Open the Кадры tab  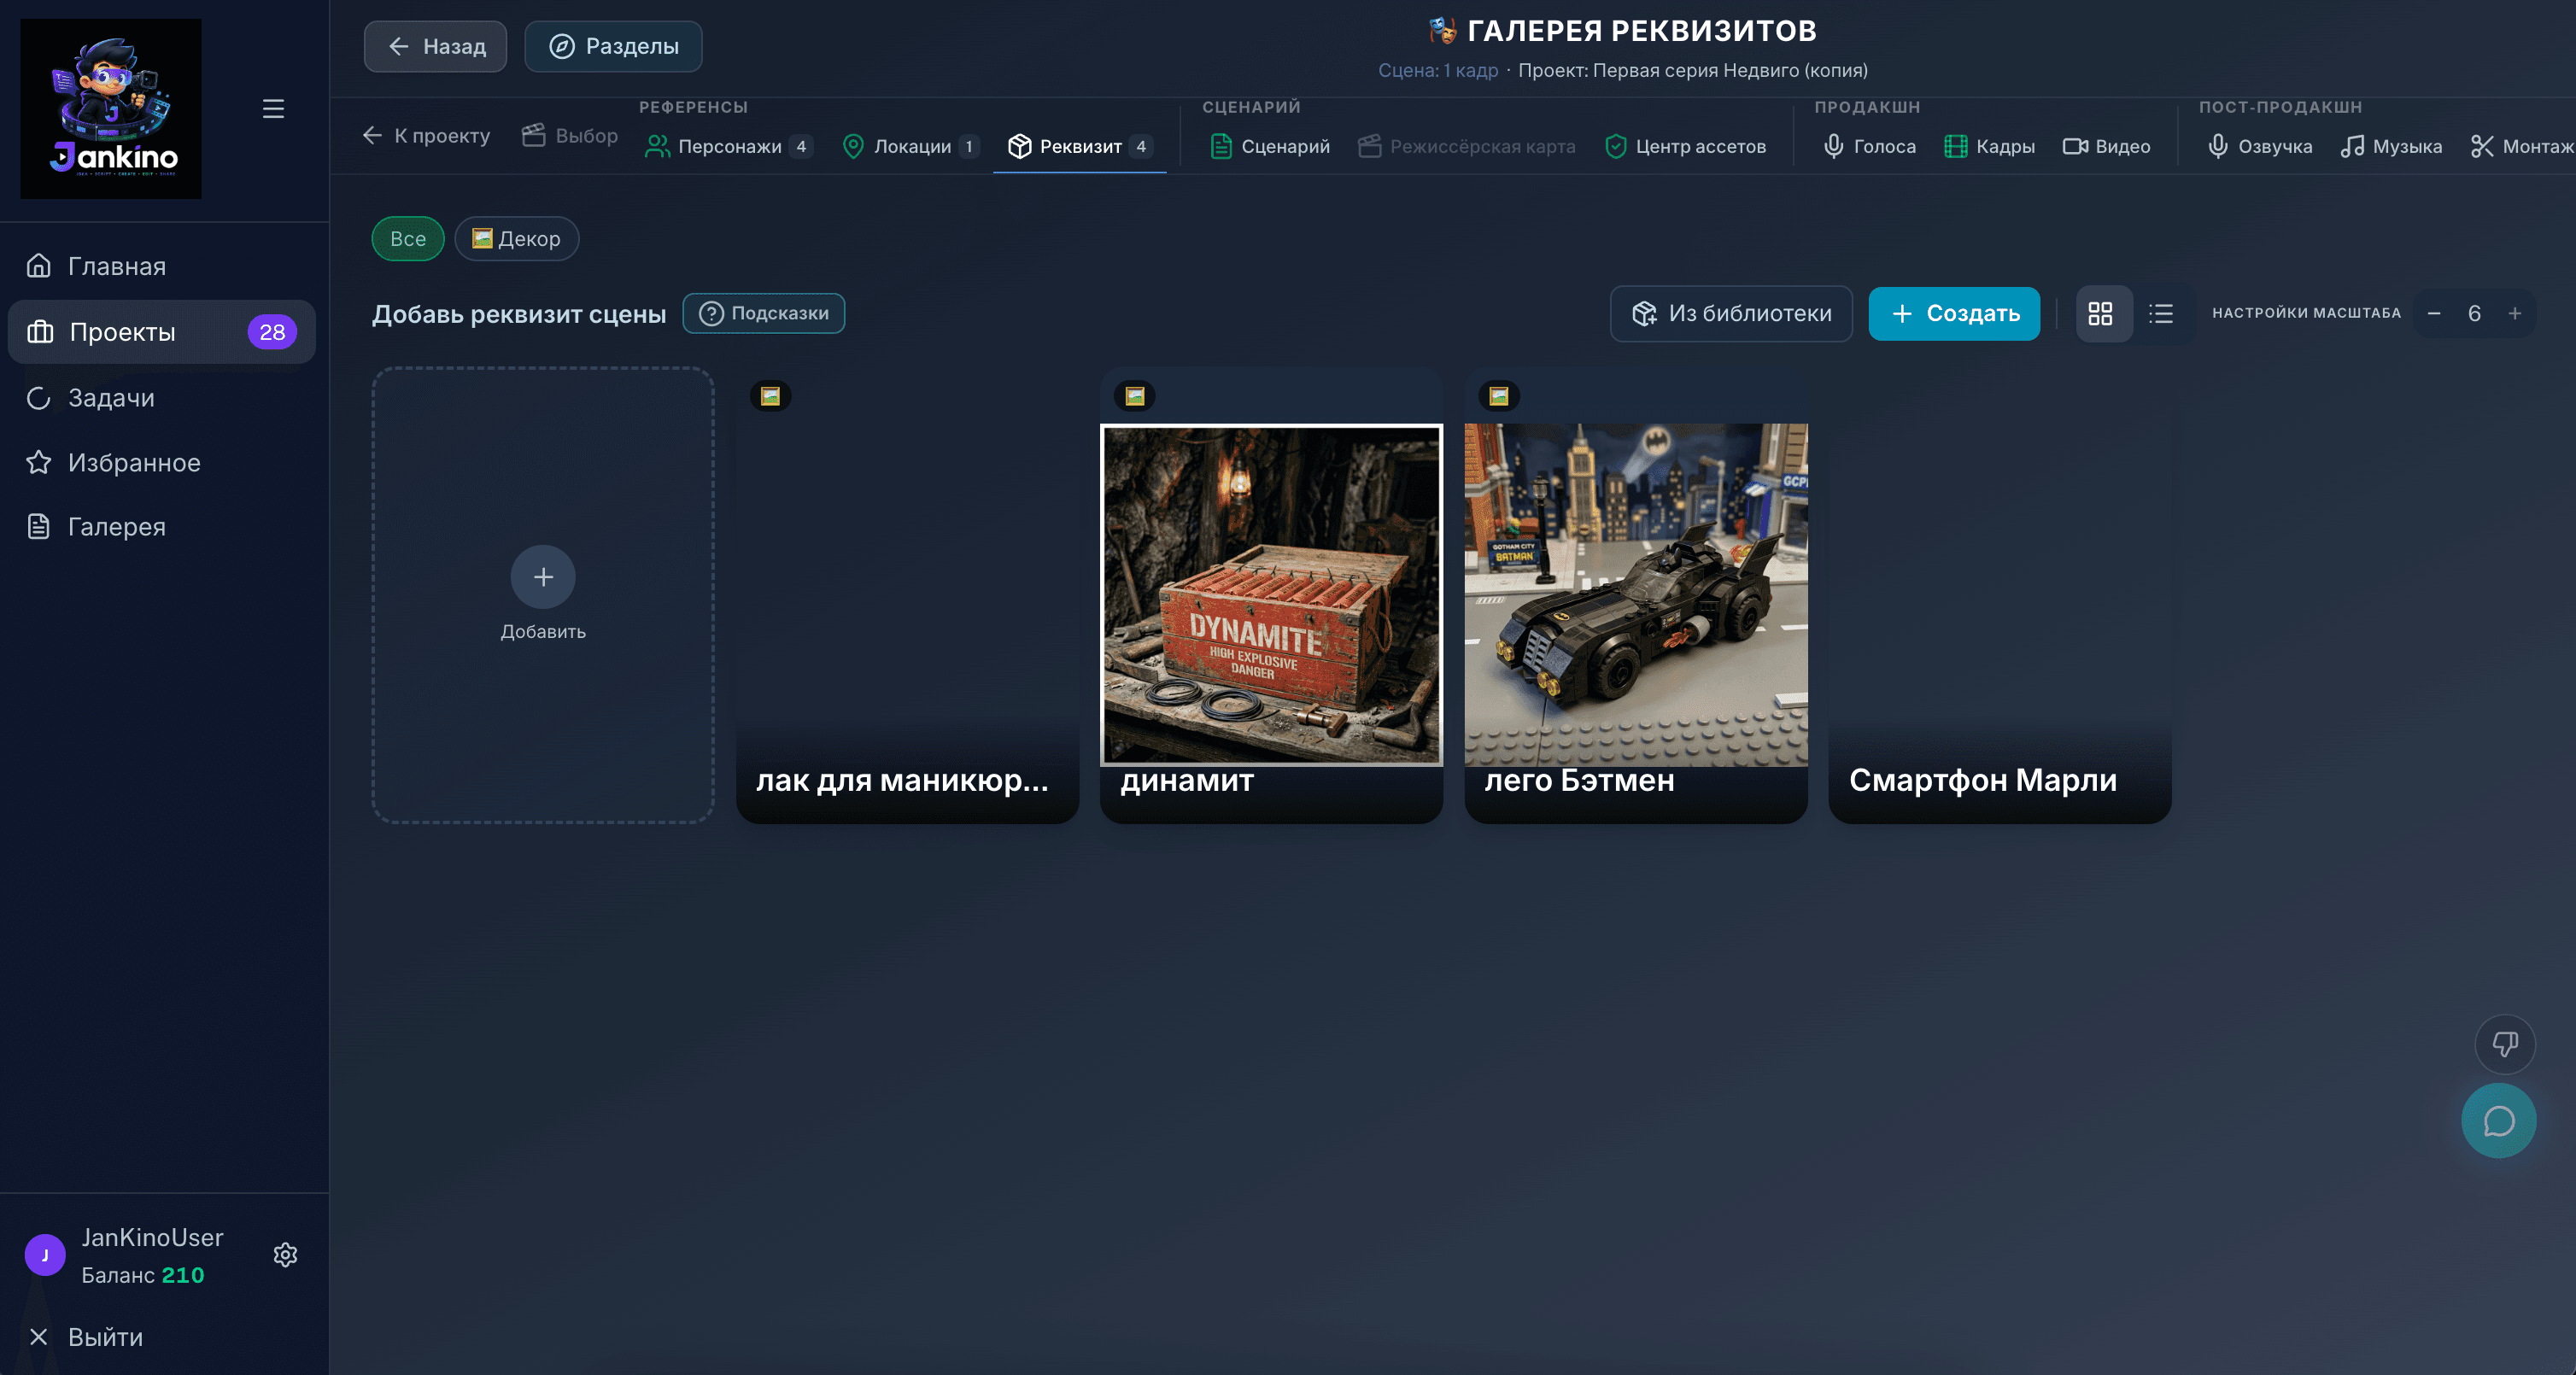(x=1989, y=147)
